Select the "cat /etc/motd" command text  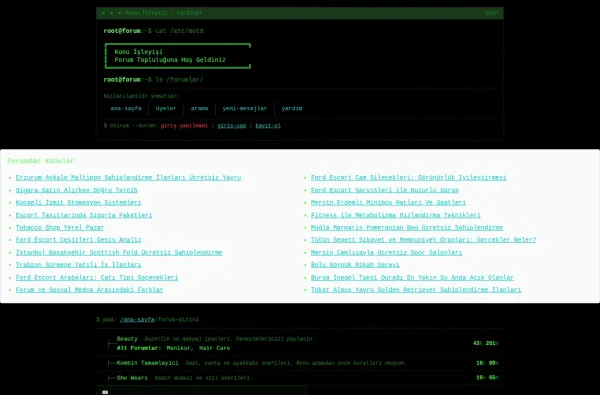pos(179,31)
